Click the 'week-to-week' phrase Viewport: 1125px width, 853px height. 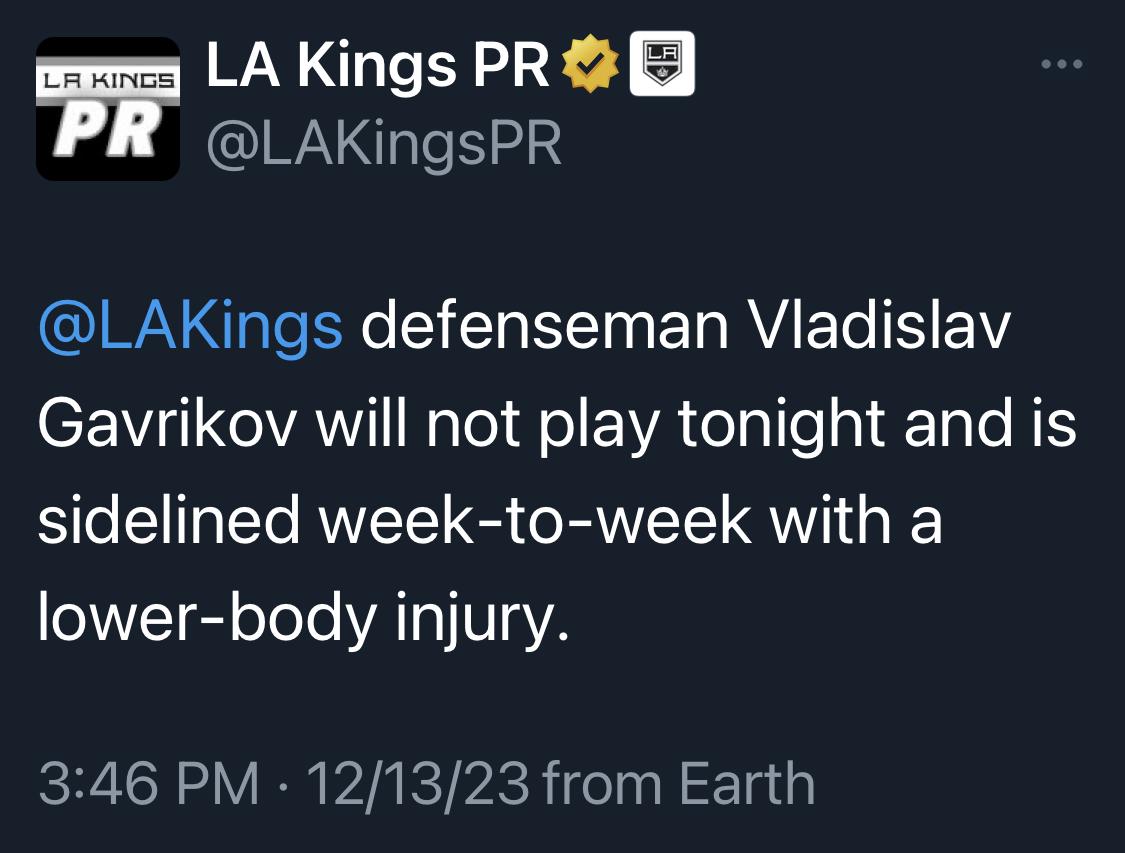(x=535, y=521)
